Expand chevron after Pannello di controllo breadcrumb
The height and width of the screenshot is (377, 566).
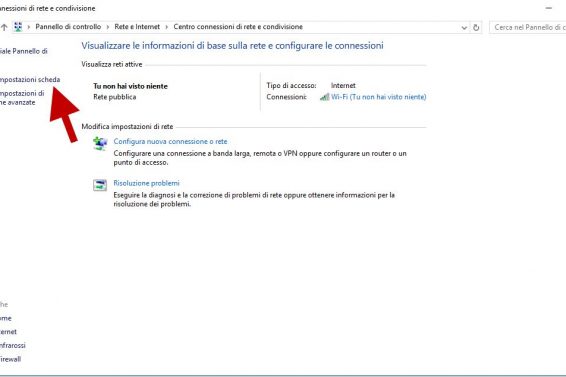coord(108,27)
